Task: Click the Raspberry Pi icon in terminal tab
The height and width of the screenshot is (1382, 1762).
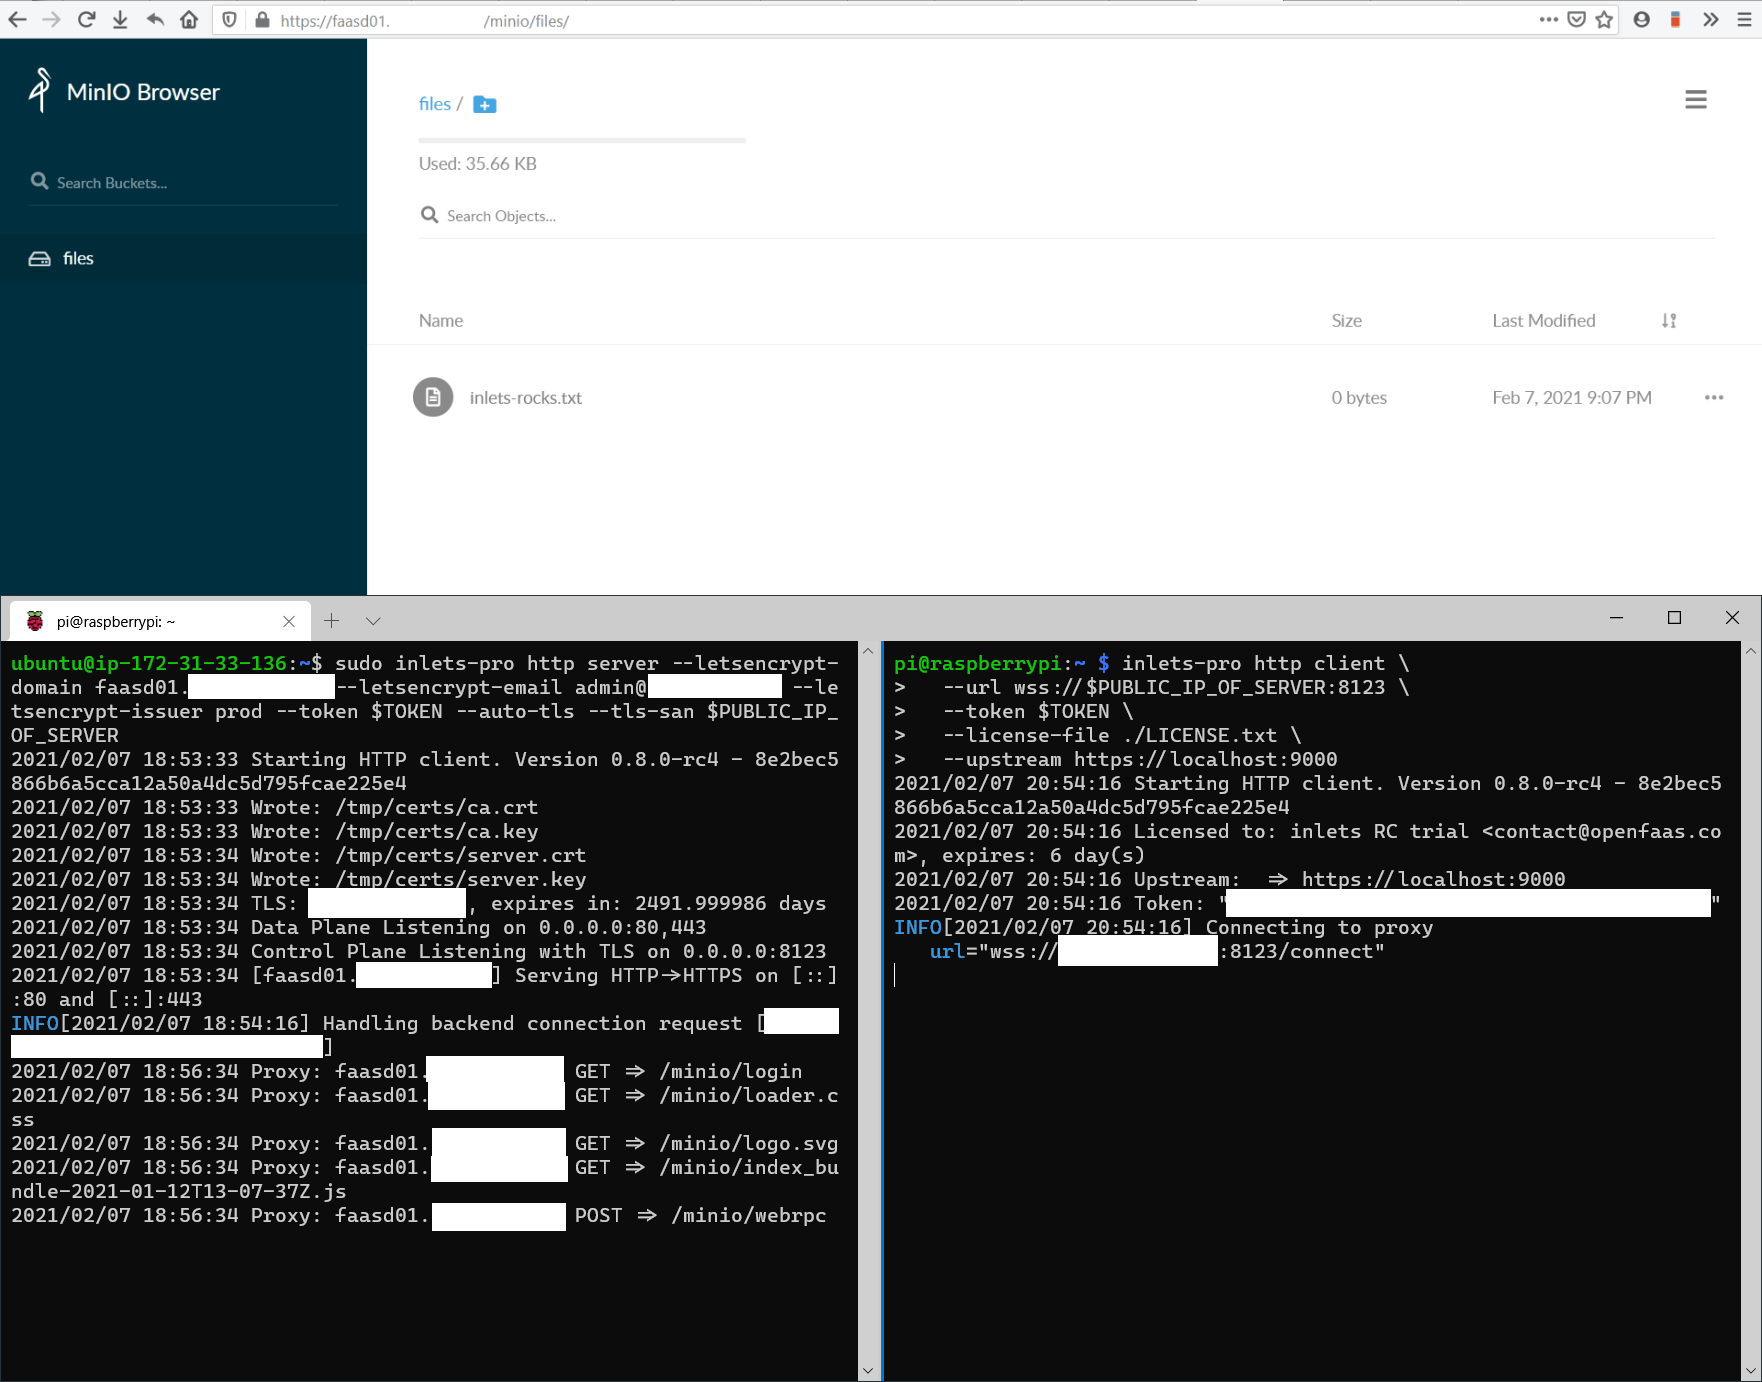Action: (x=35, y=621)
